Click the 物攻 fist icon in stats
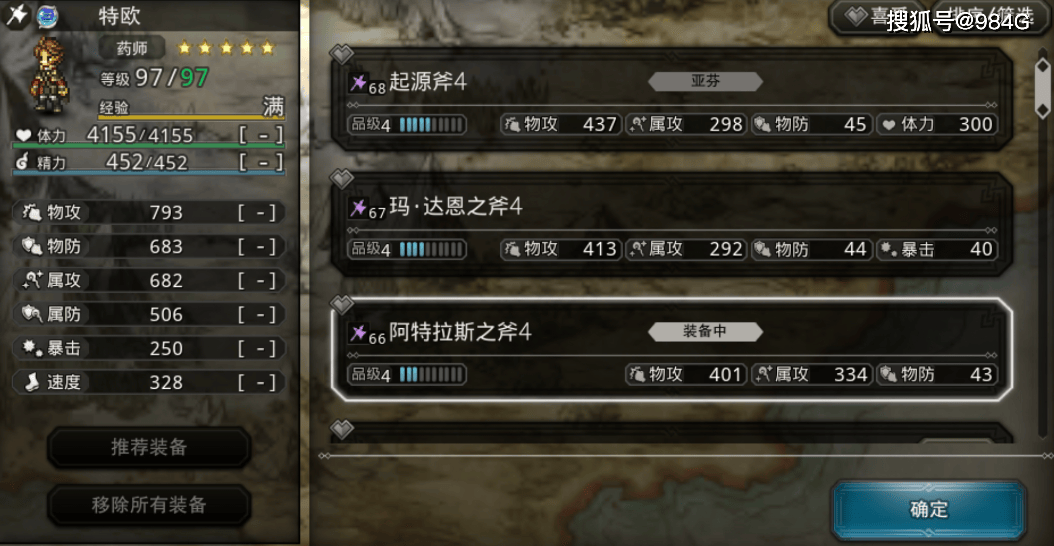This screenshot has height=546, width=1054. coord(32,212)
